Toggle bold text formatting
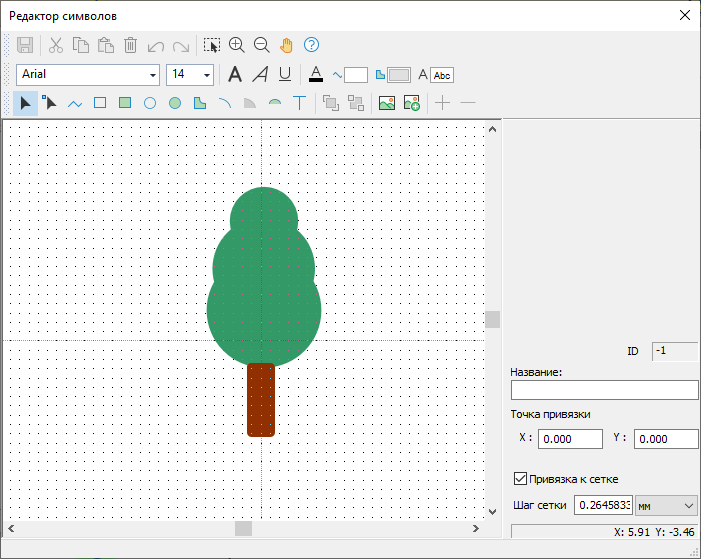Viewport: 701px width, 559px height. [235, 74]
